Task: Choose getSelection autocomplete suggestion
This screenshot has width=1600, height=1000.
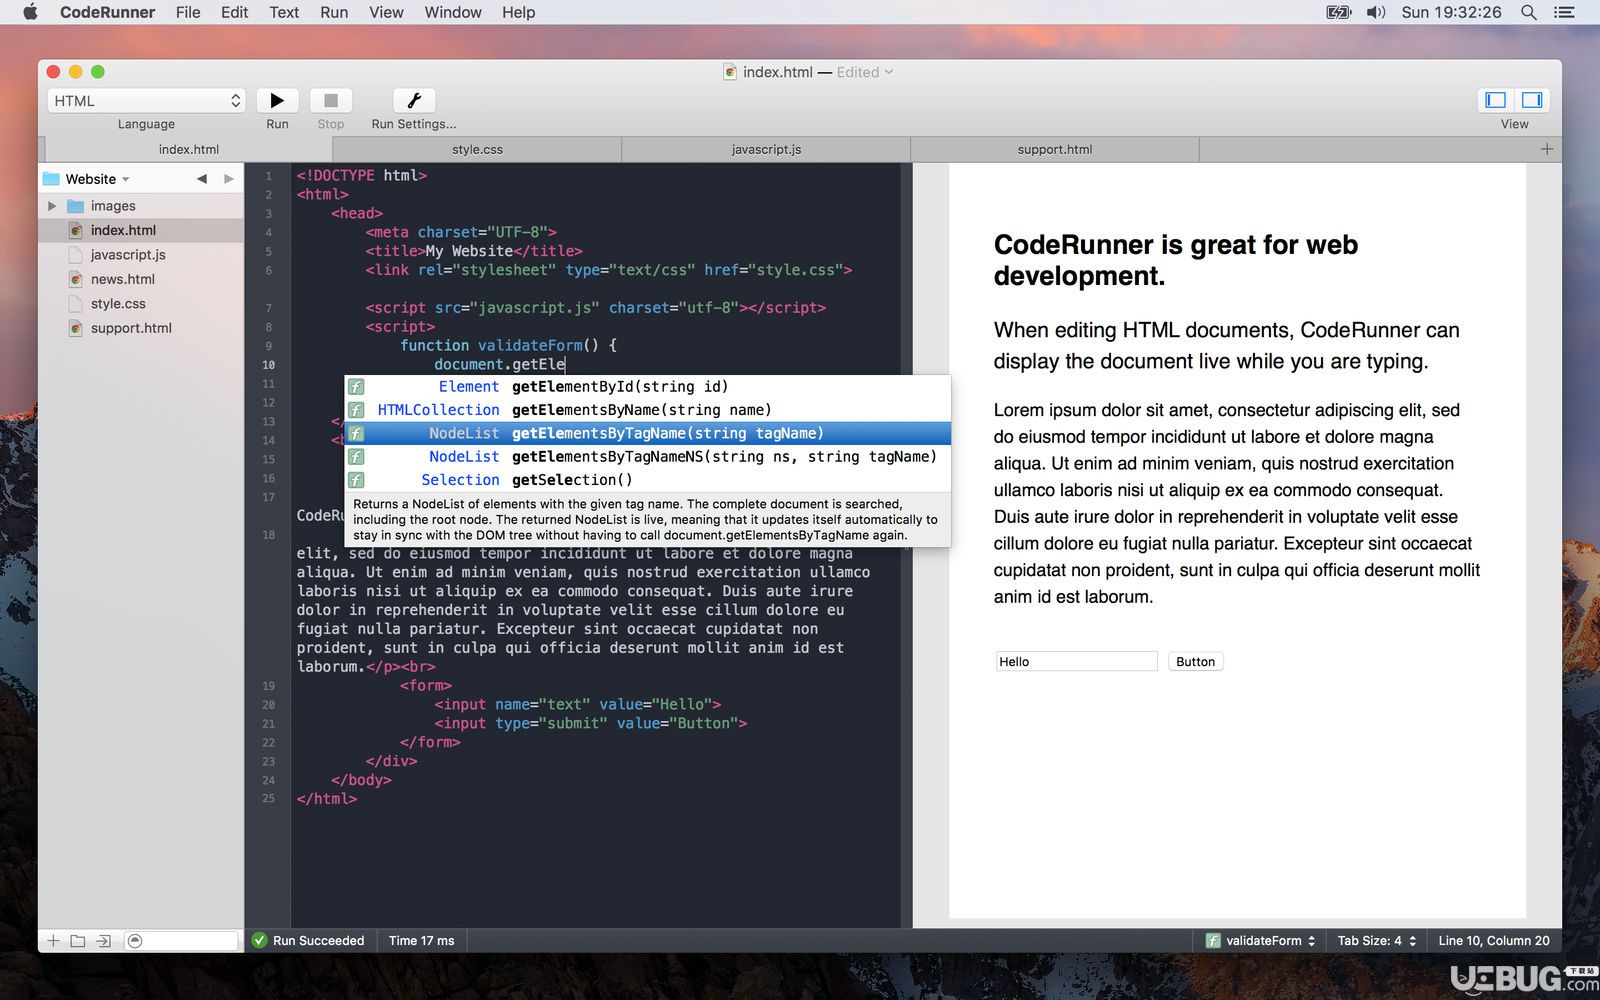Action: pos(647,480)
